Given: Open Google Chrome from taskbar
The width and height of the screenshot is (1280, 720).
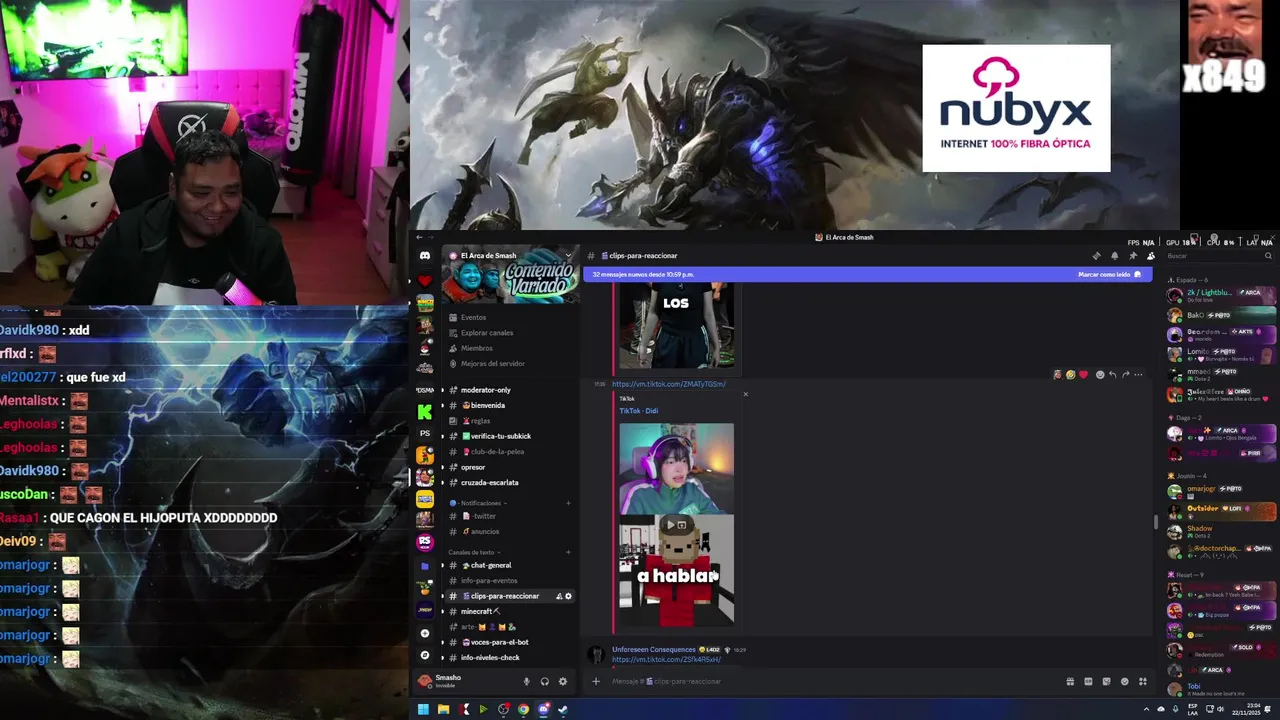Looking at the screenshot, I should click(x=523, y=710).
